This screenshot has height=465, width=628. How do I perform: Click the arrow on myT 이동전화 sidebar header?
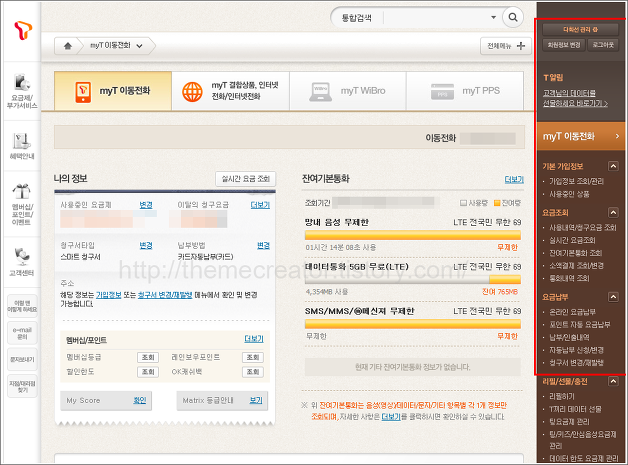(x=617, y=136)
